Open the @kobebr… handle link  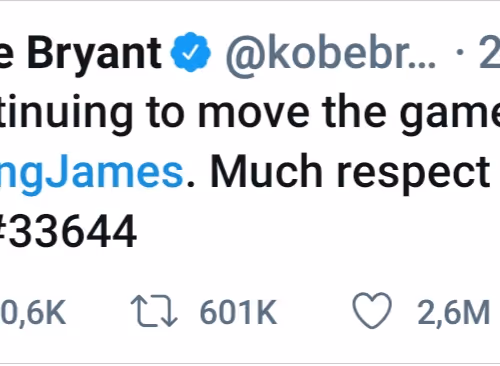[x=330, y=53]
